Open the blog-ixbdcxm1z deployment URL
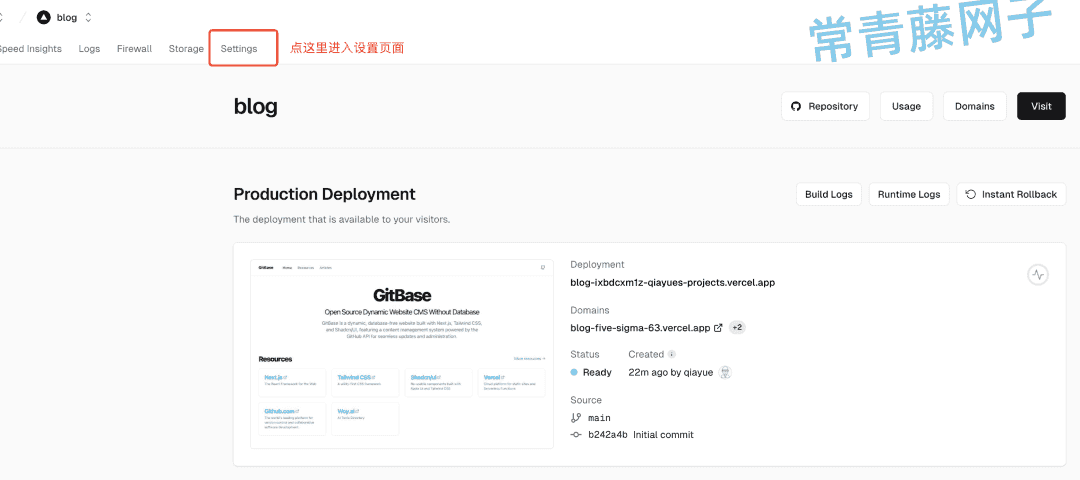Image resolution: width=1080 pixels, height=480 pixels. [x=673, y=282]
